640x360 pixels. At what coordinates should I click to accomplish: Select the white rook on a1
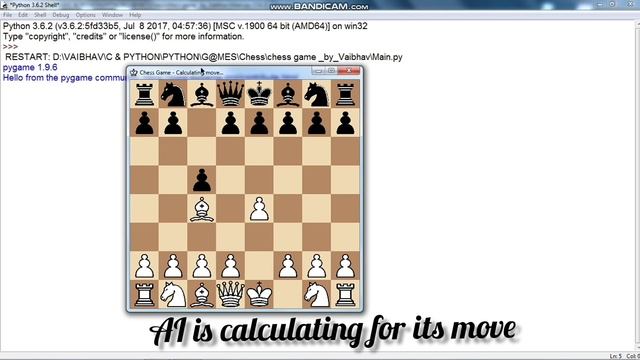pyautogui.click(x=144, y=295)
